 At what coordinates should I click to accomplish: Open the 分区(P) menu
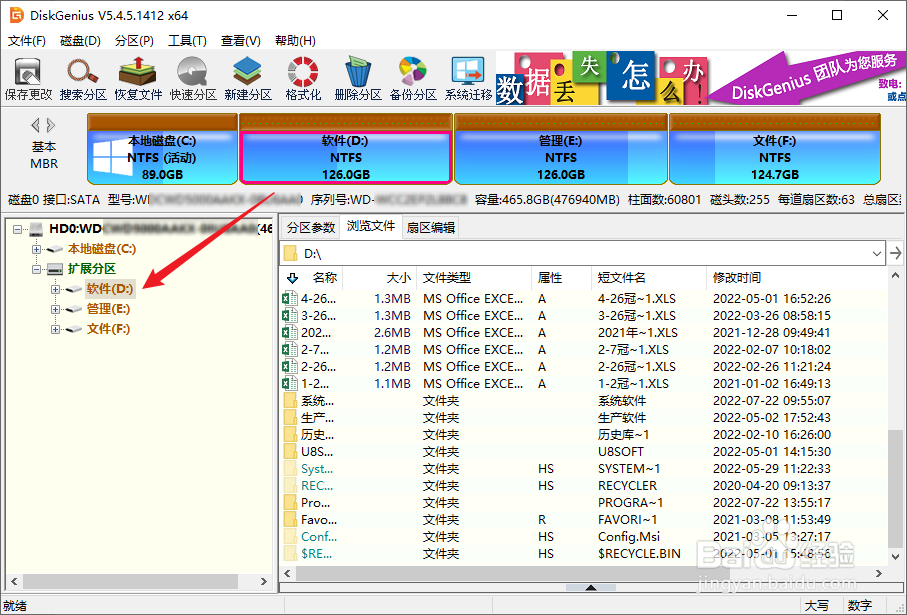coord(134,40)
